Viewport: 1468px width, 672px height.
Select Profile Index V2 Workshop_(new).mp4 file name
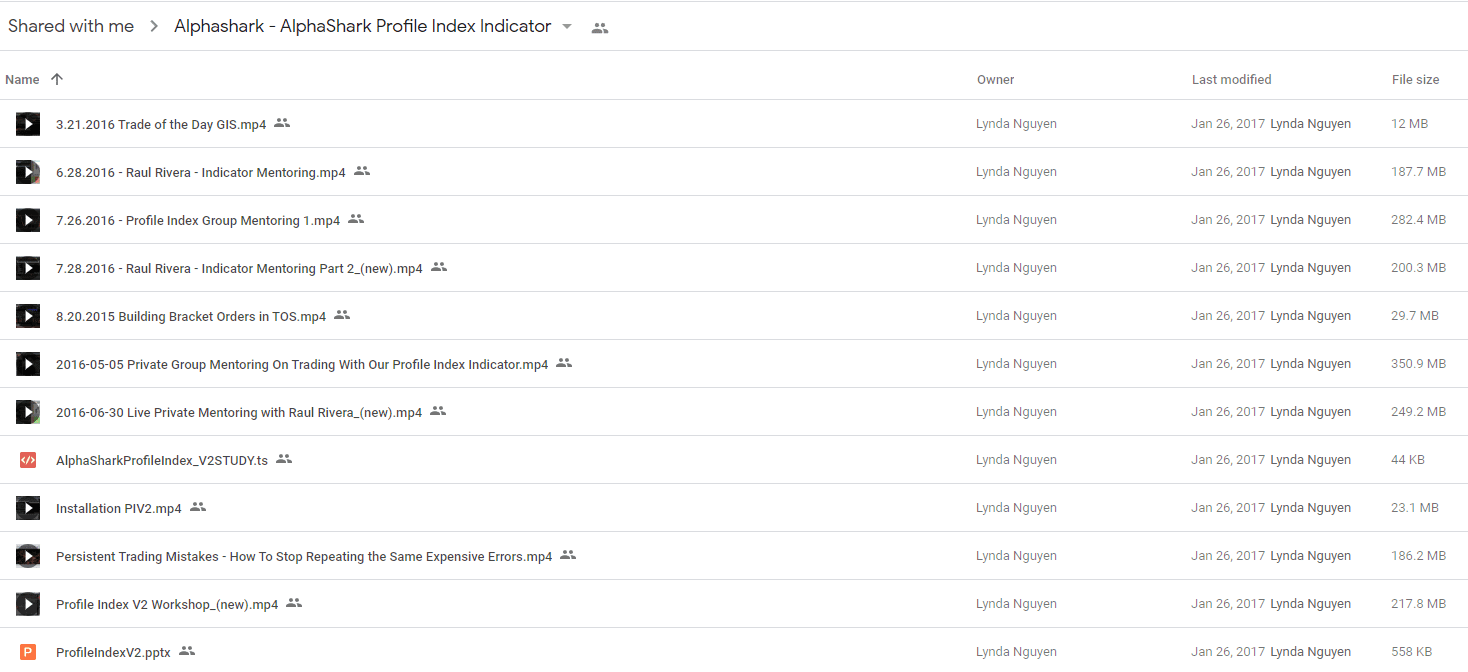[167, 605]
